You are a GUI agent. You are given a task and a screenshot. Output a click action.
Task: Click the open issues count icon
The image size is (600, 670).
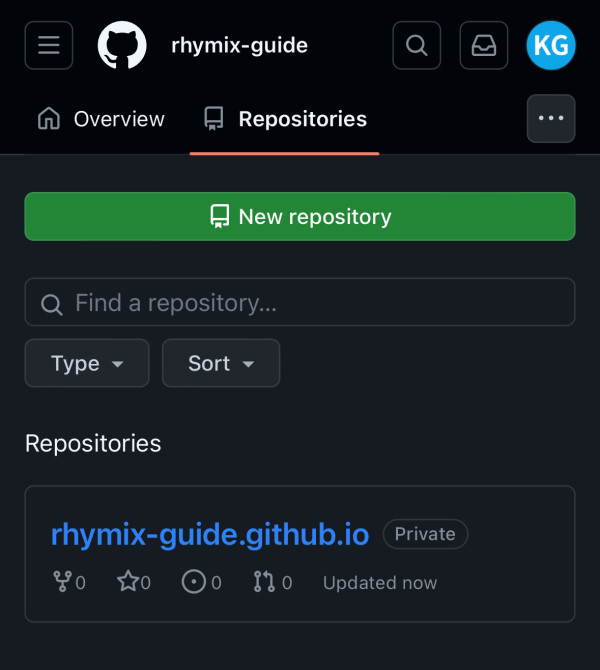pyautogui.click(x=194, y=582)
